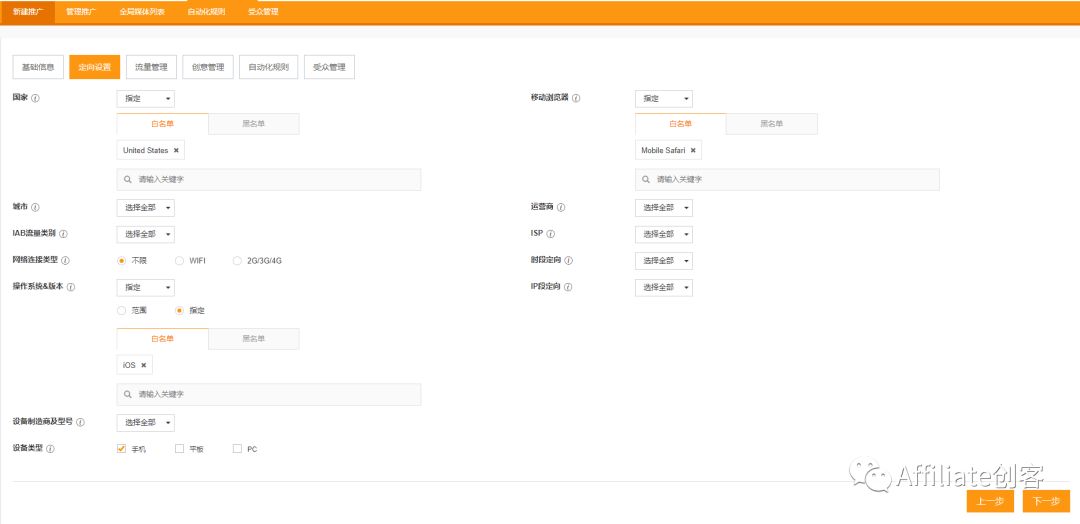The image size is (1080, 524).
Task: Select the 黑名单 tab under 国家
Action: coord(253,124)
